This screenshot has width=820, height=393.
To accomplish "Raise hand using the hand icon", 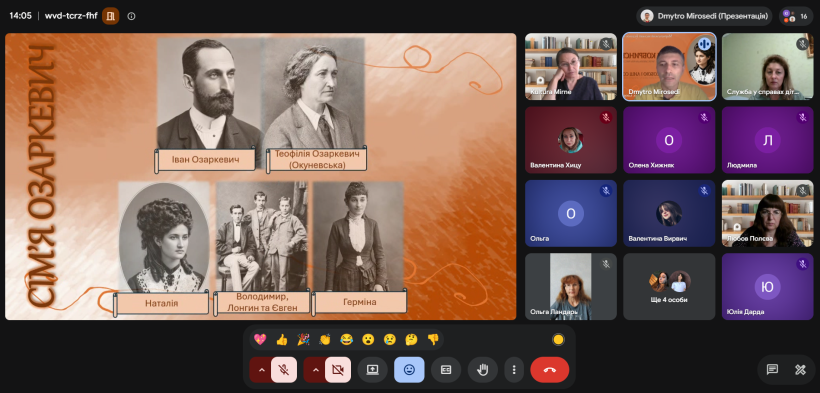I will point(482,369).
